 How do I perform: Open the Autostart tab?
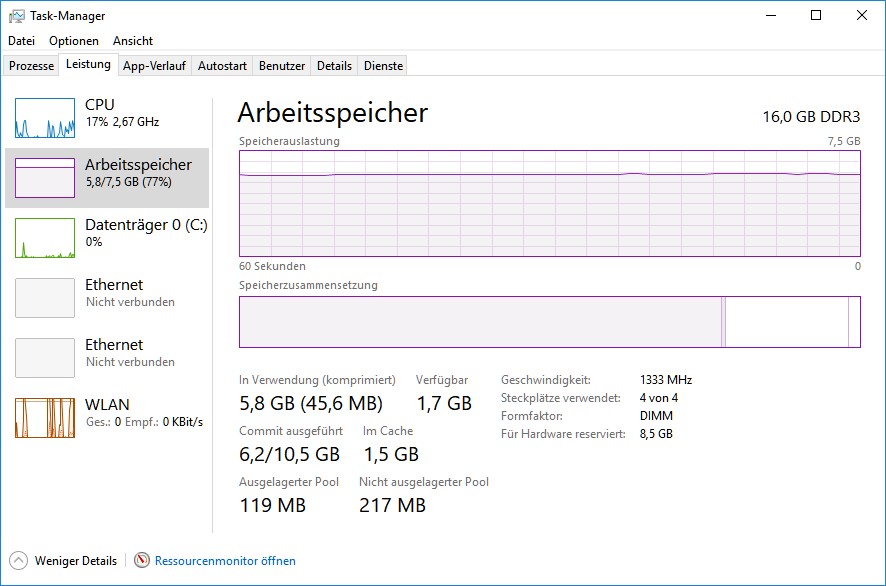(222, 66)
